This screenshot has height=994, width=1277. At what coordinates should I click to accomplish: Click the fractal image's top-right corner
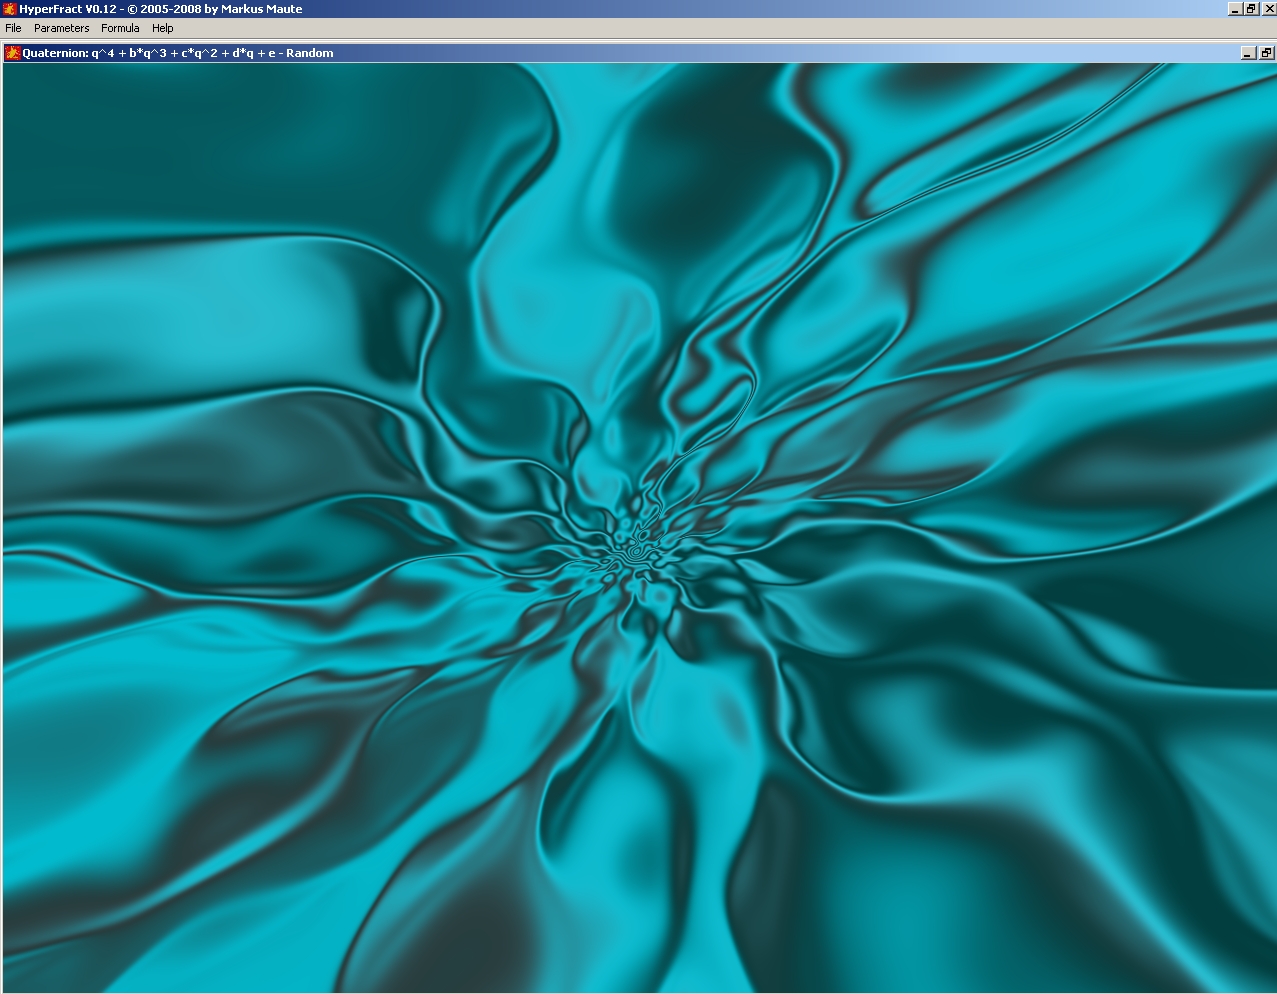[1271, 68]
